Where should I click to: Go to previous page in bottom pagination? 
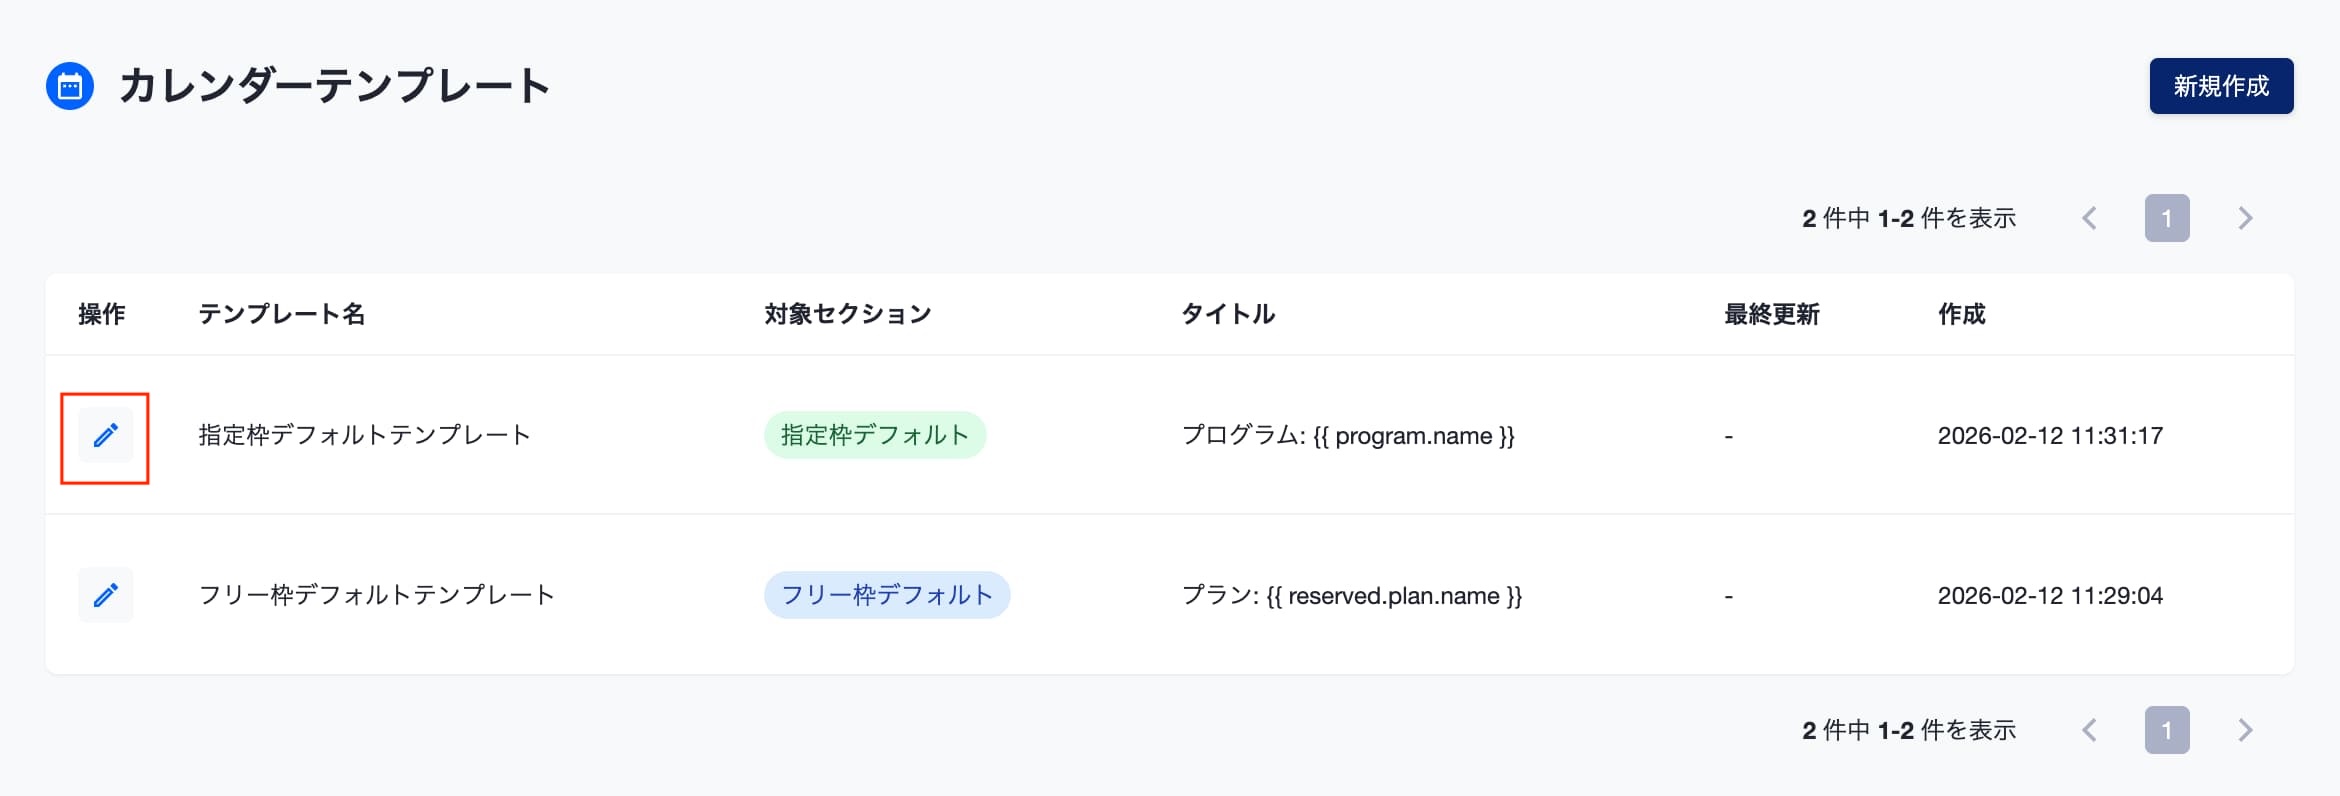point(2089,730)
